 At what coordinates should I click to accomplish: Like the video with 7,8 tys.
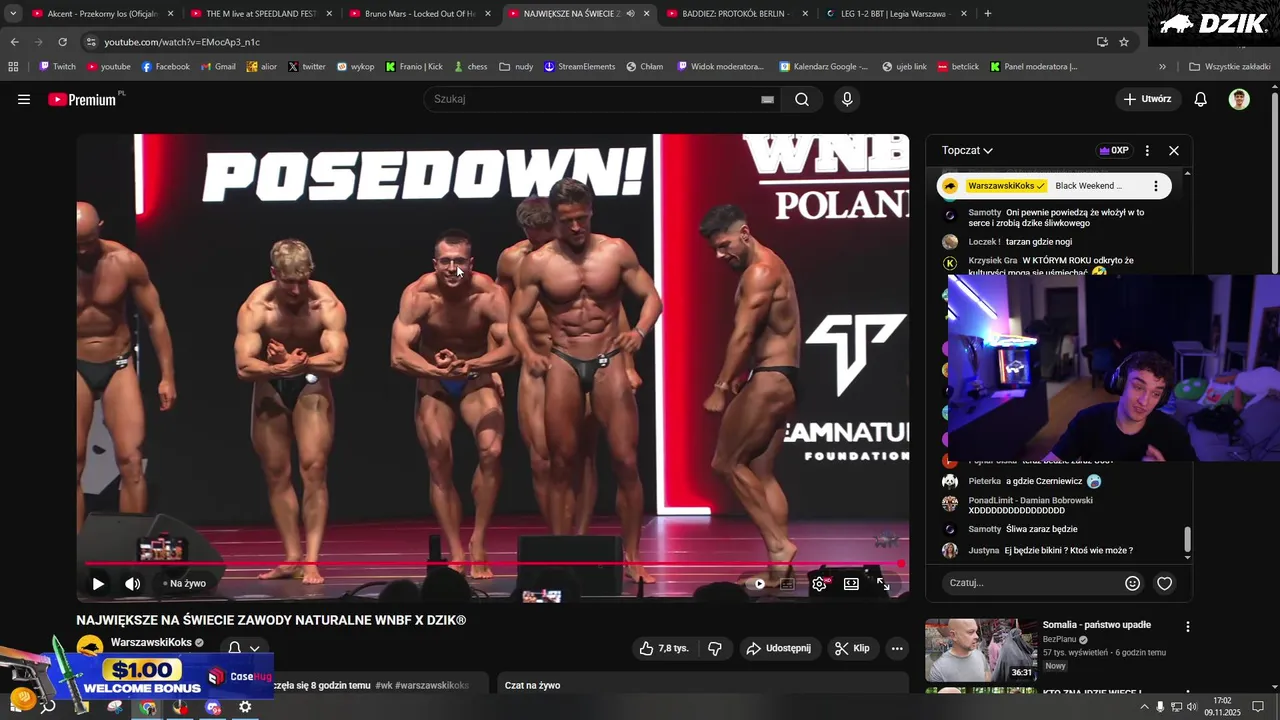point(663,648)
